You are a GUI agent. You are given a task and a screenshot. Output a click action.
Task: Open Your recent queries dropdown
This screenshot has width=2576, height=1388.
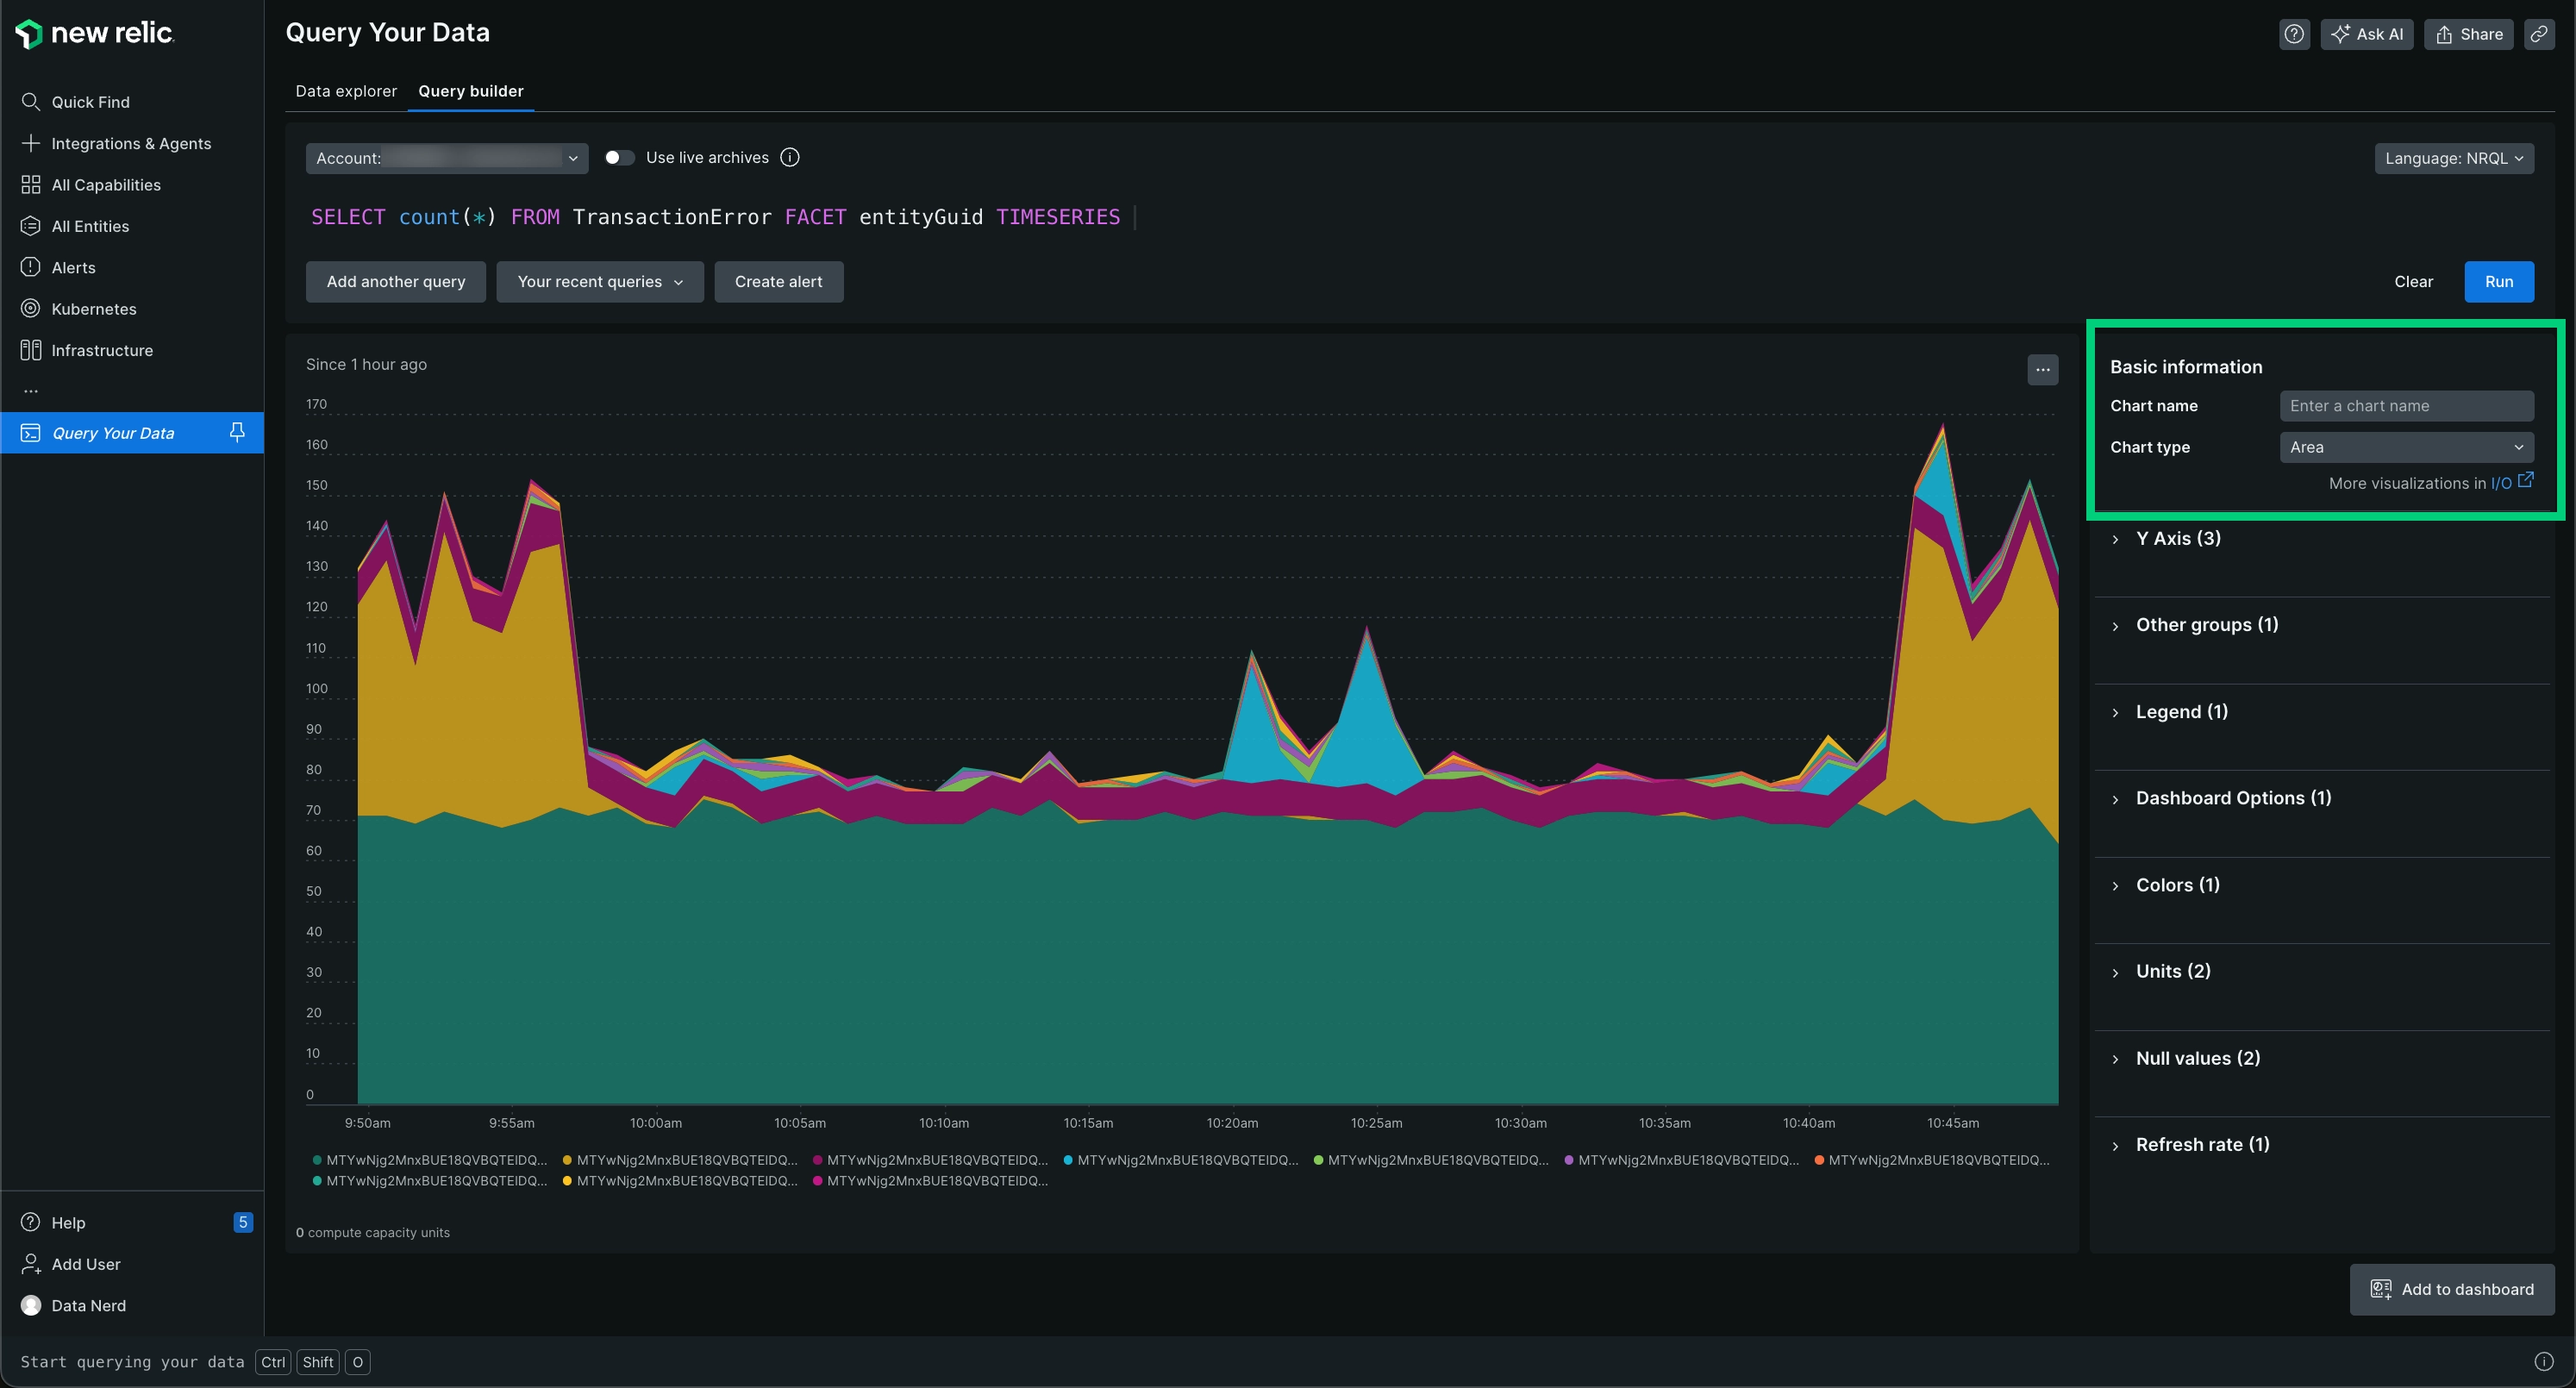pyautogui.click(x=600, y=282)
